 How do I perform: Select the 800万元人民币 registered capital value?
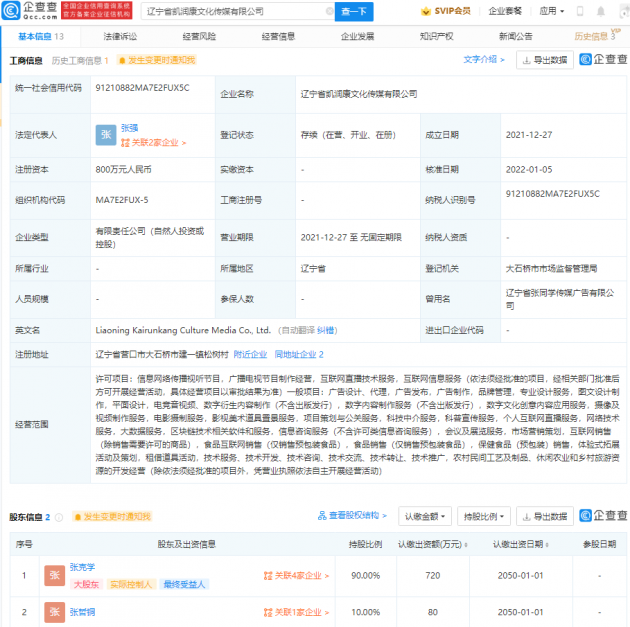pyautogui.click(x=123, y=170)
